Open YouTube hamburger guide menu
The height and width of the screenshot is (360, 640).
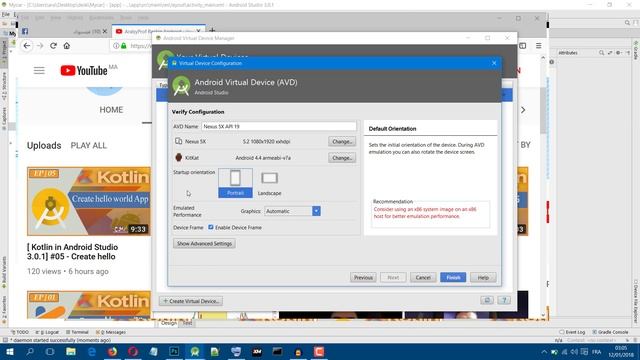click(x=39, y=71)
